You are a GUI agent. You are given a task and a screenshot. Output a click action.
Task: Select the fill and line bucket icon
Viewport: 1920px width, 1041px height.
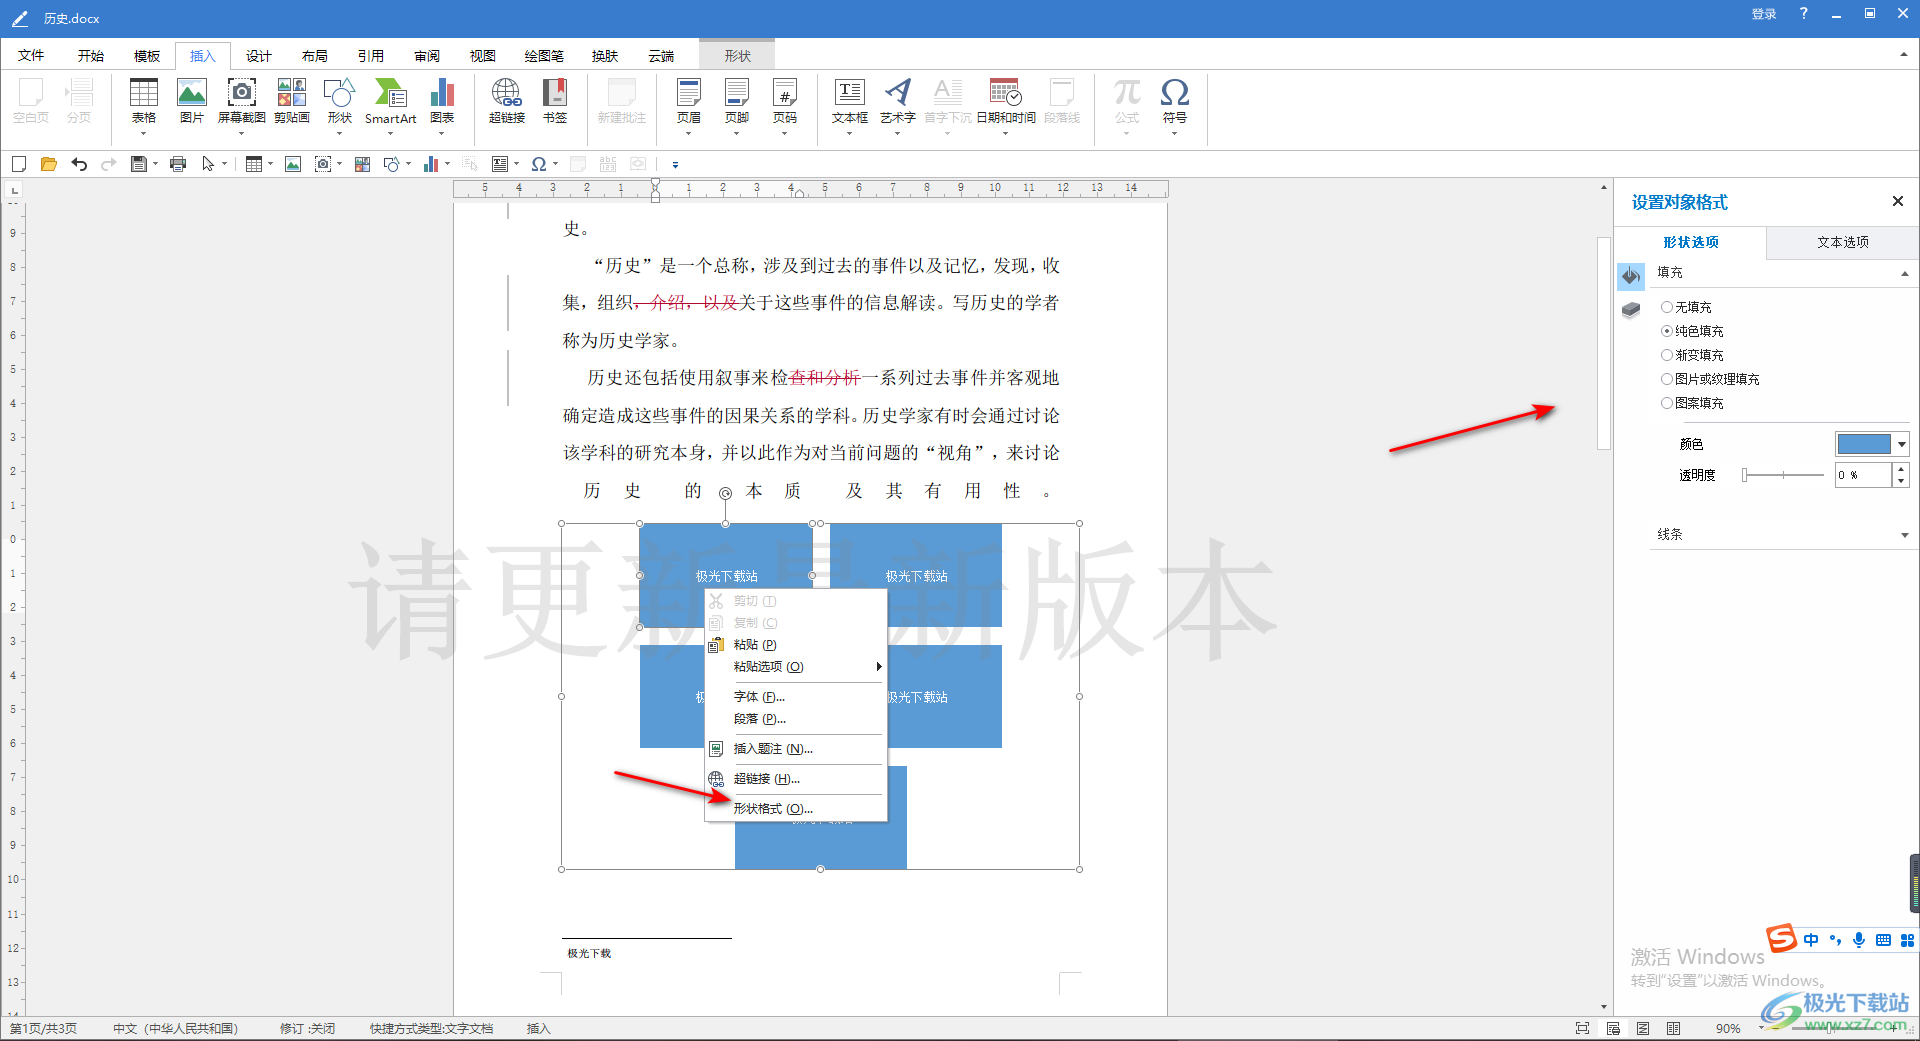(x=1631, y=276)
